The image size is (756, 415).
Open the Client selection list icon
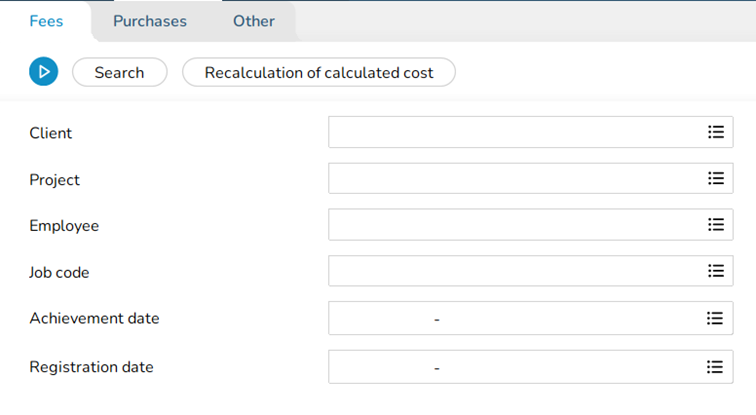(715, 132)
